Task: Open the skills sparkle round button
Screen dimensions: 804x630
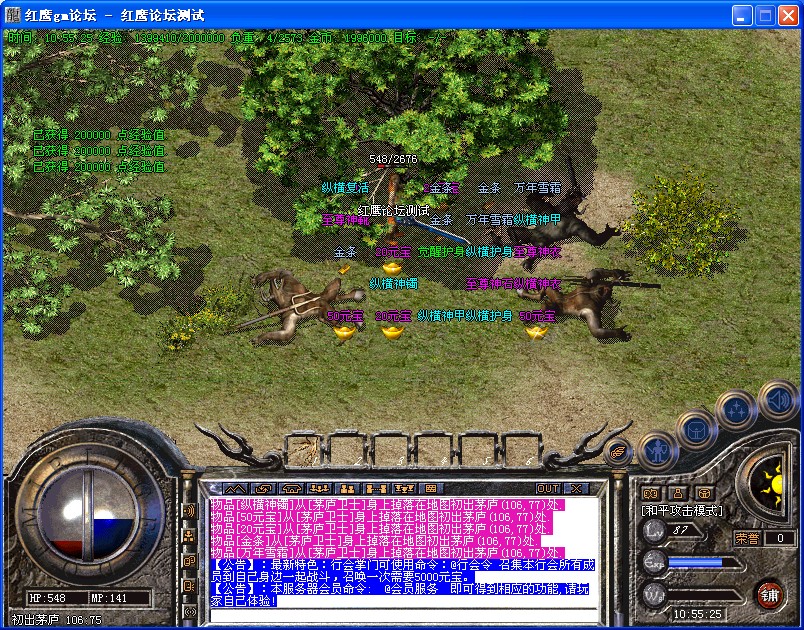Action: coord(736,410)
